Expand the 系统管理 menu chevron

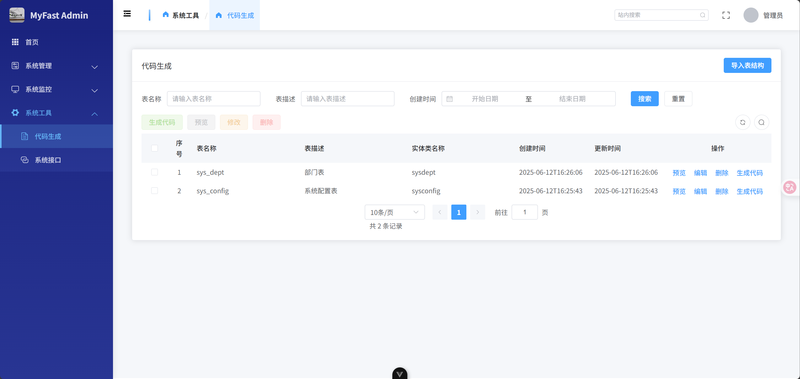pos(94,67)
